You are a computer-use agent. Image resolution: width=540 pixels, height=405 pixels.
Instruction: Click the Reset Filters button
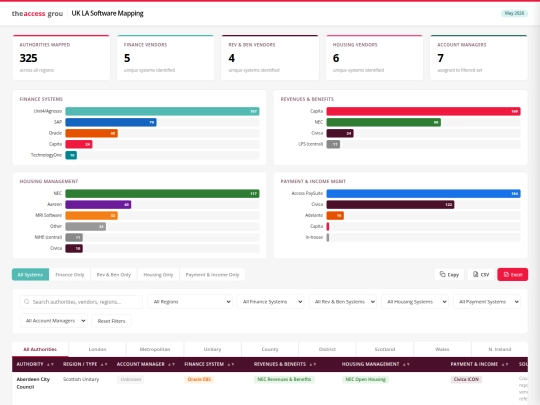pyautogui.click(x=111, y=321)
